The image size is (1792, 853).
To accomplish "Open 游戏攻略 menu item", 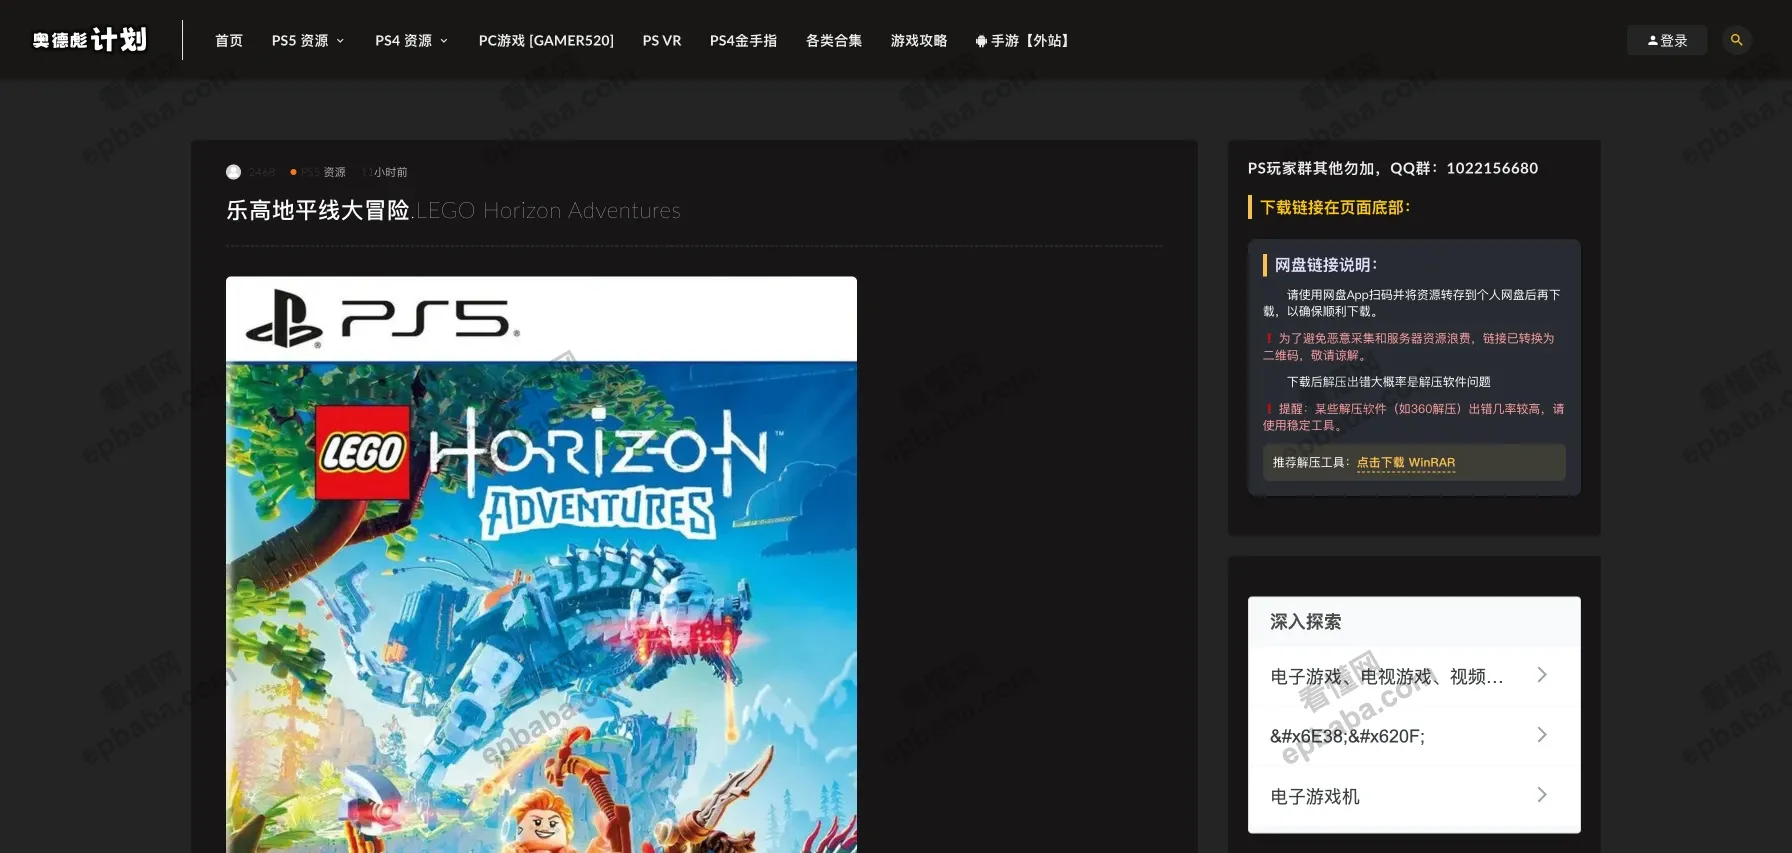I will click(919, 40).
